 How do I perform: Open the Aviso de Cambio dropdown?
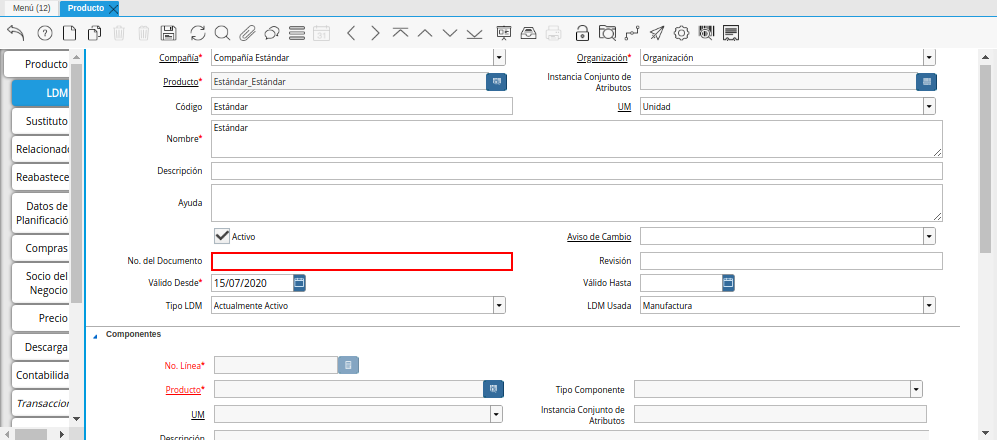coord(929,237)
